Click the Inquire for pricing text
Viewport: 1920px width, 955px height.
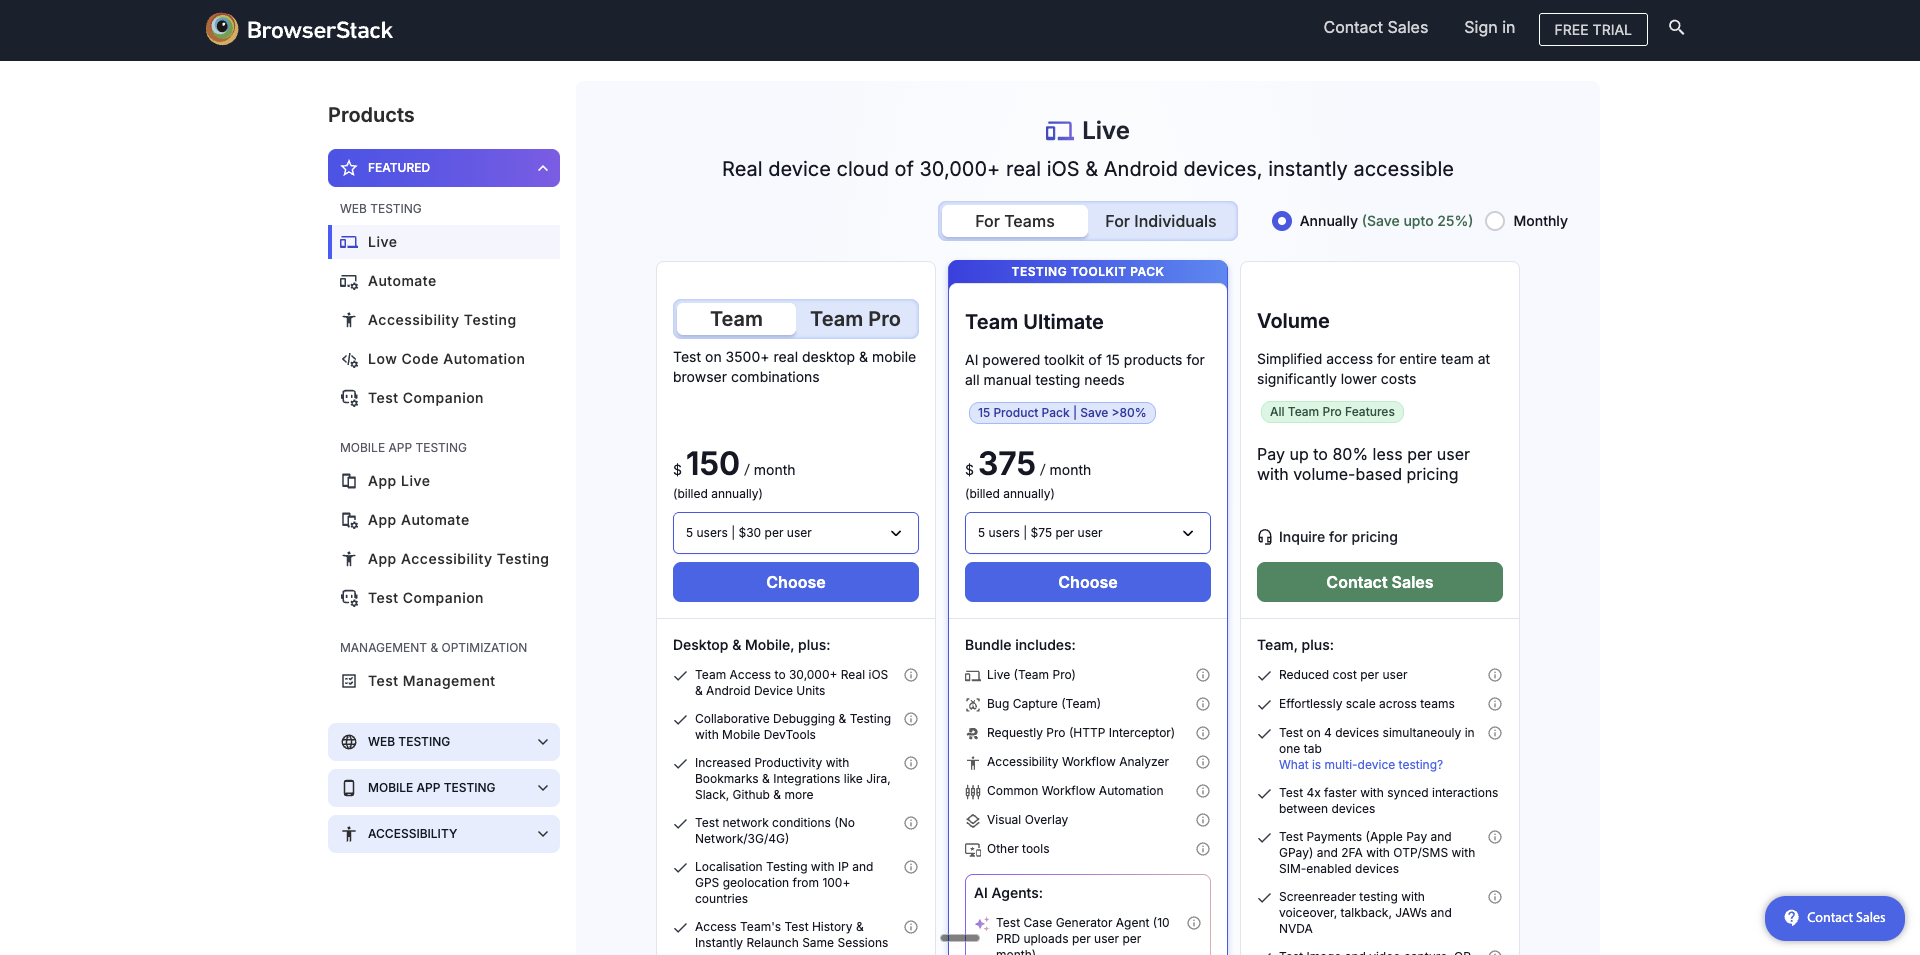[1338, 537]
